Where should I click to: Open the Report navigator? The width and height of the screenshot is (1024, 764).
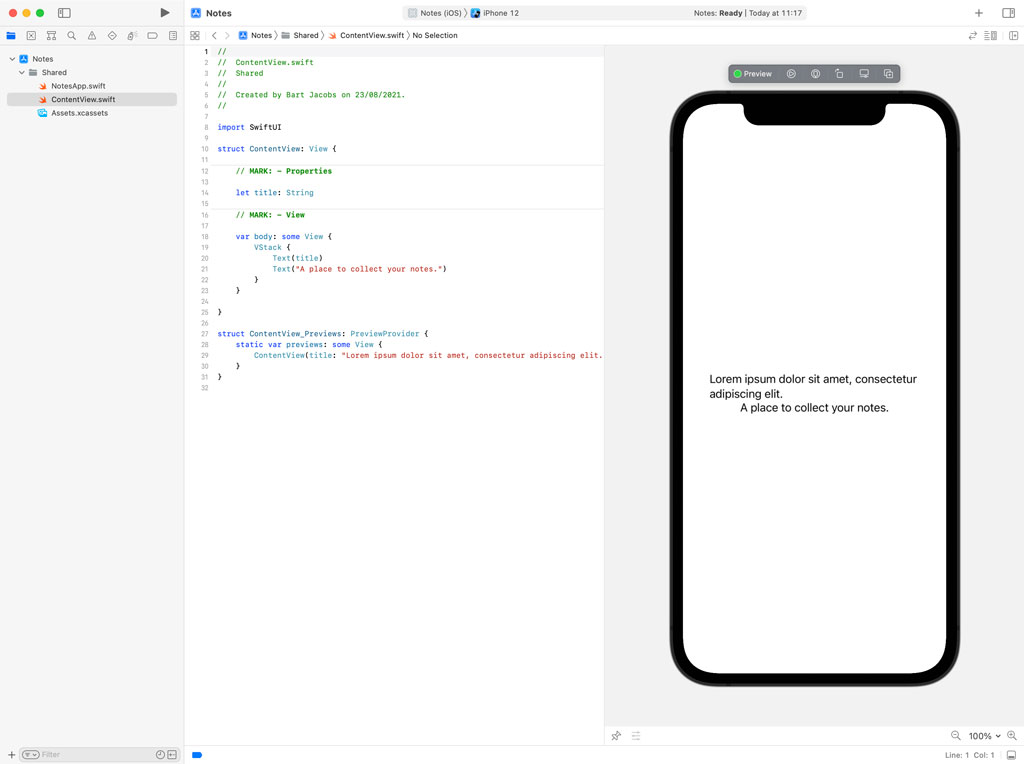173,35
